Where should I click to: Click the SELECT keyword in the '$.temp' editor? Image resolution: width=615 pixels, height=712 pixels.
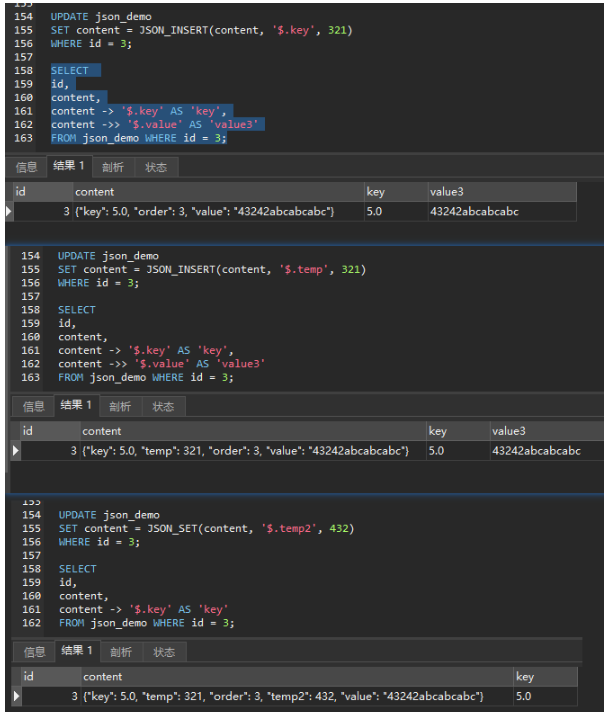click(x=76, y=310)
